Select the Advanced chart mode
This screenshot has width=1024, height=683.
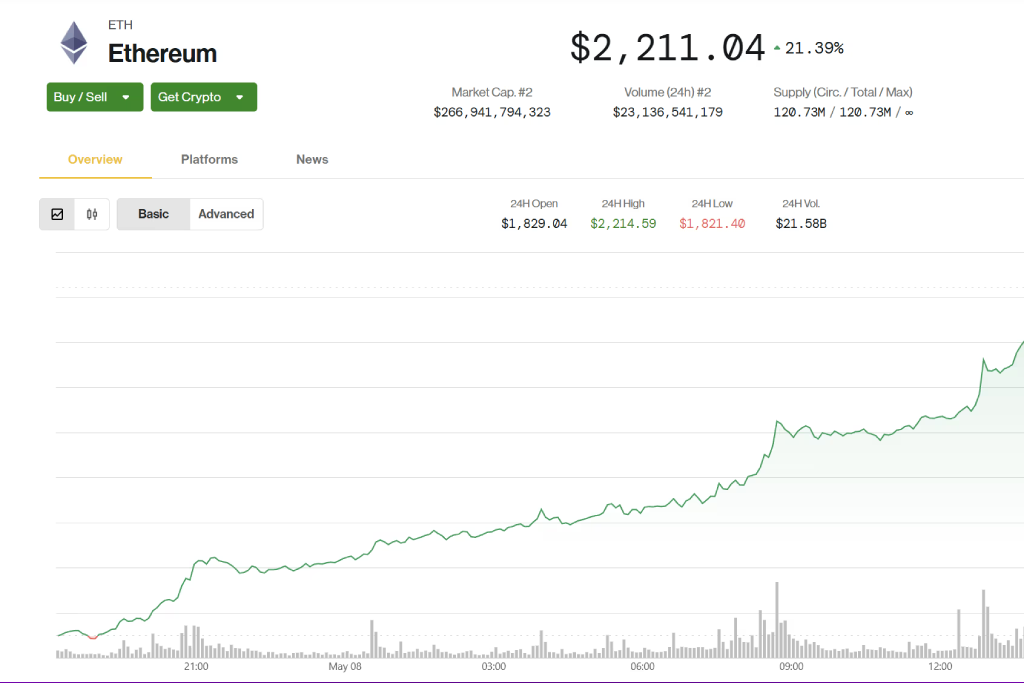pyautogui.click(x=227, y=214)
